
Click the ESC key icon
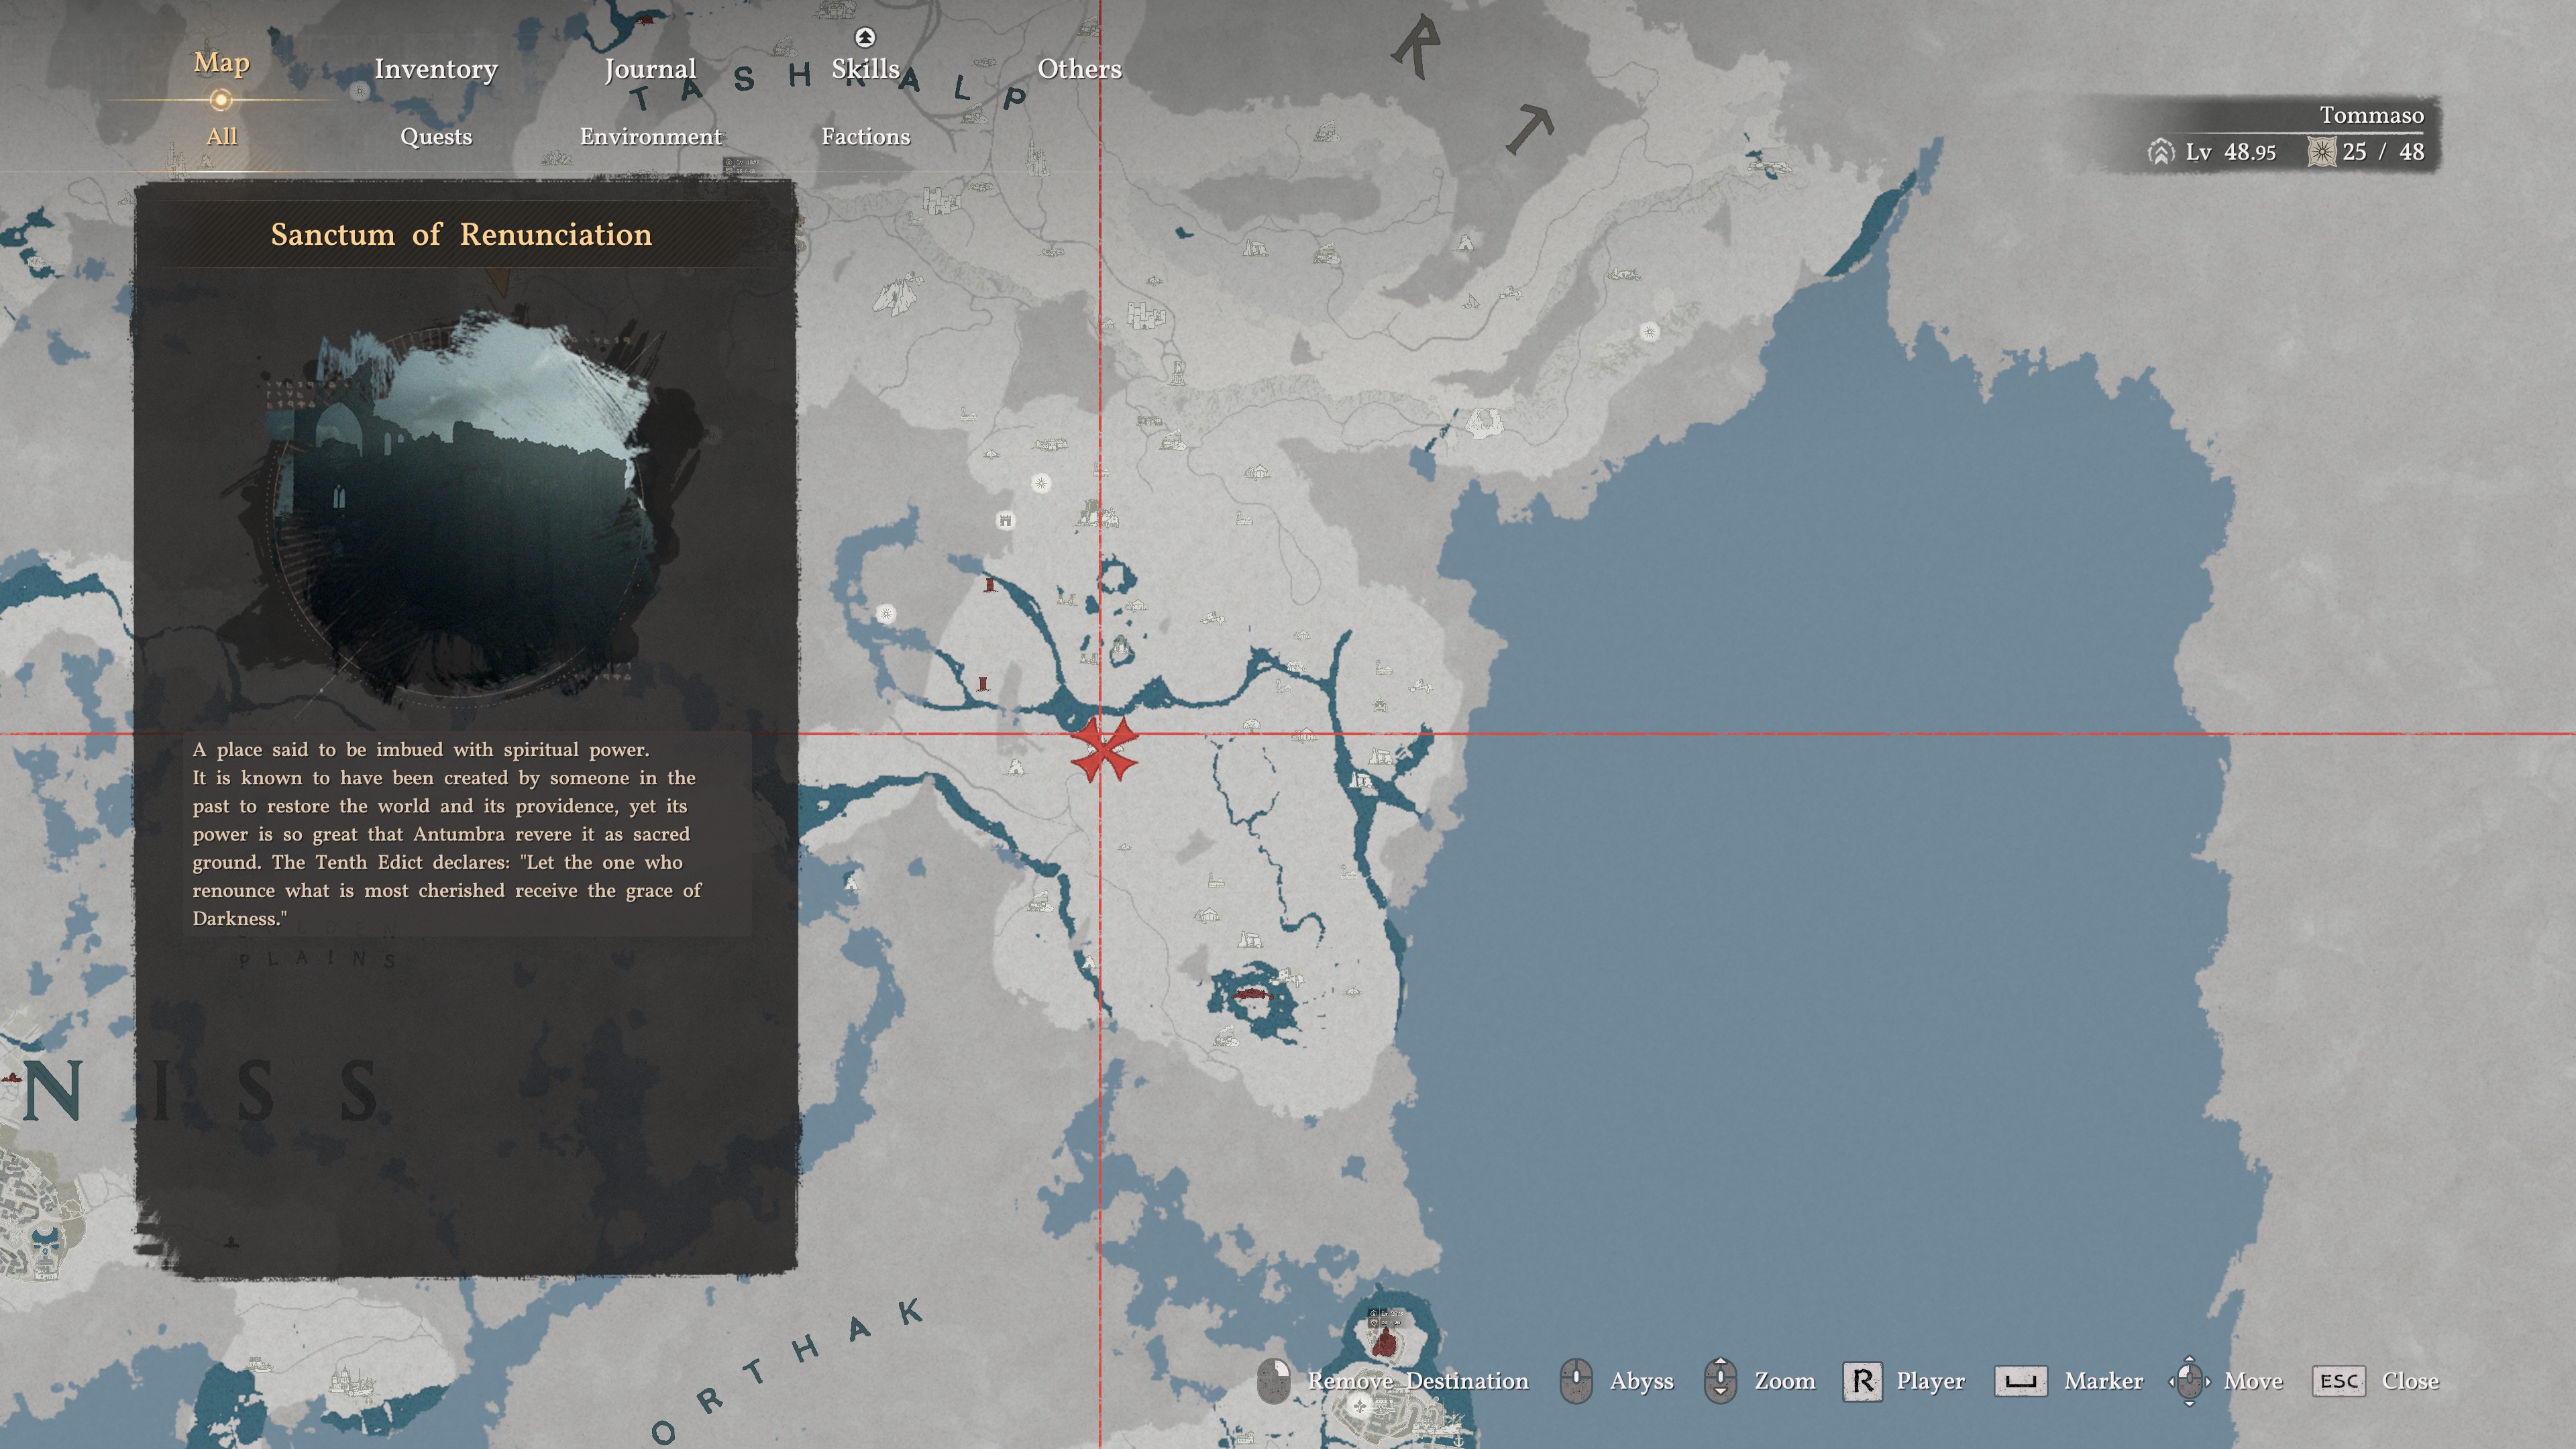pos(2338,1381)
